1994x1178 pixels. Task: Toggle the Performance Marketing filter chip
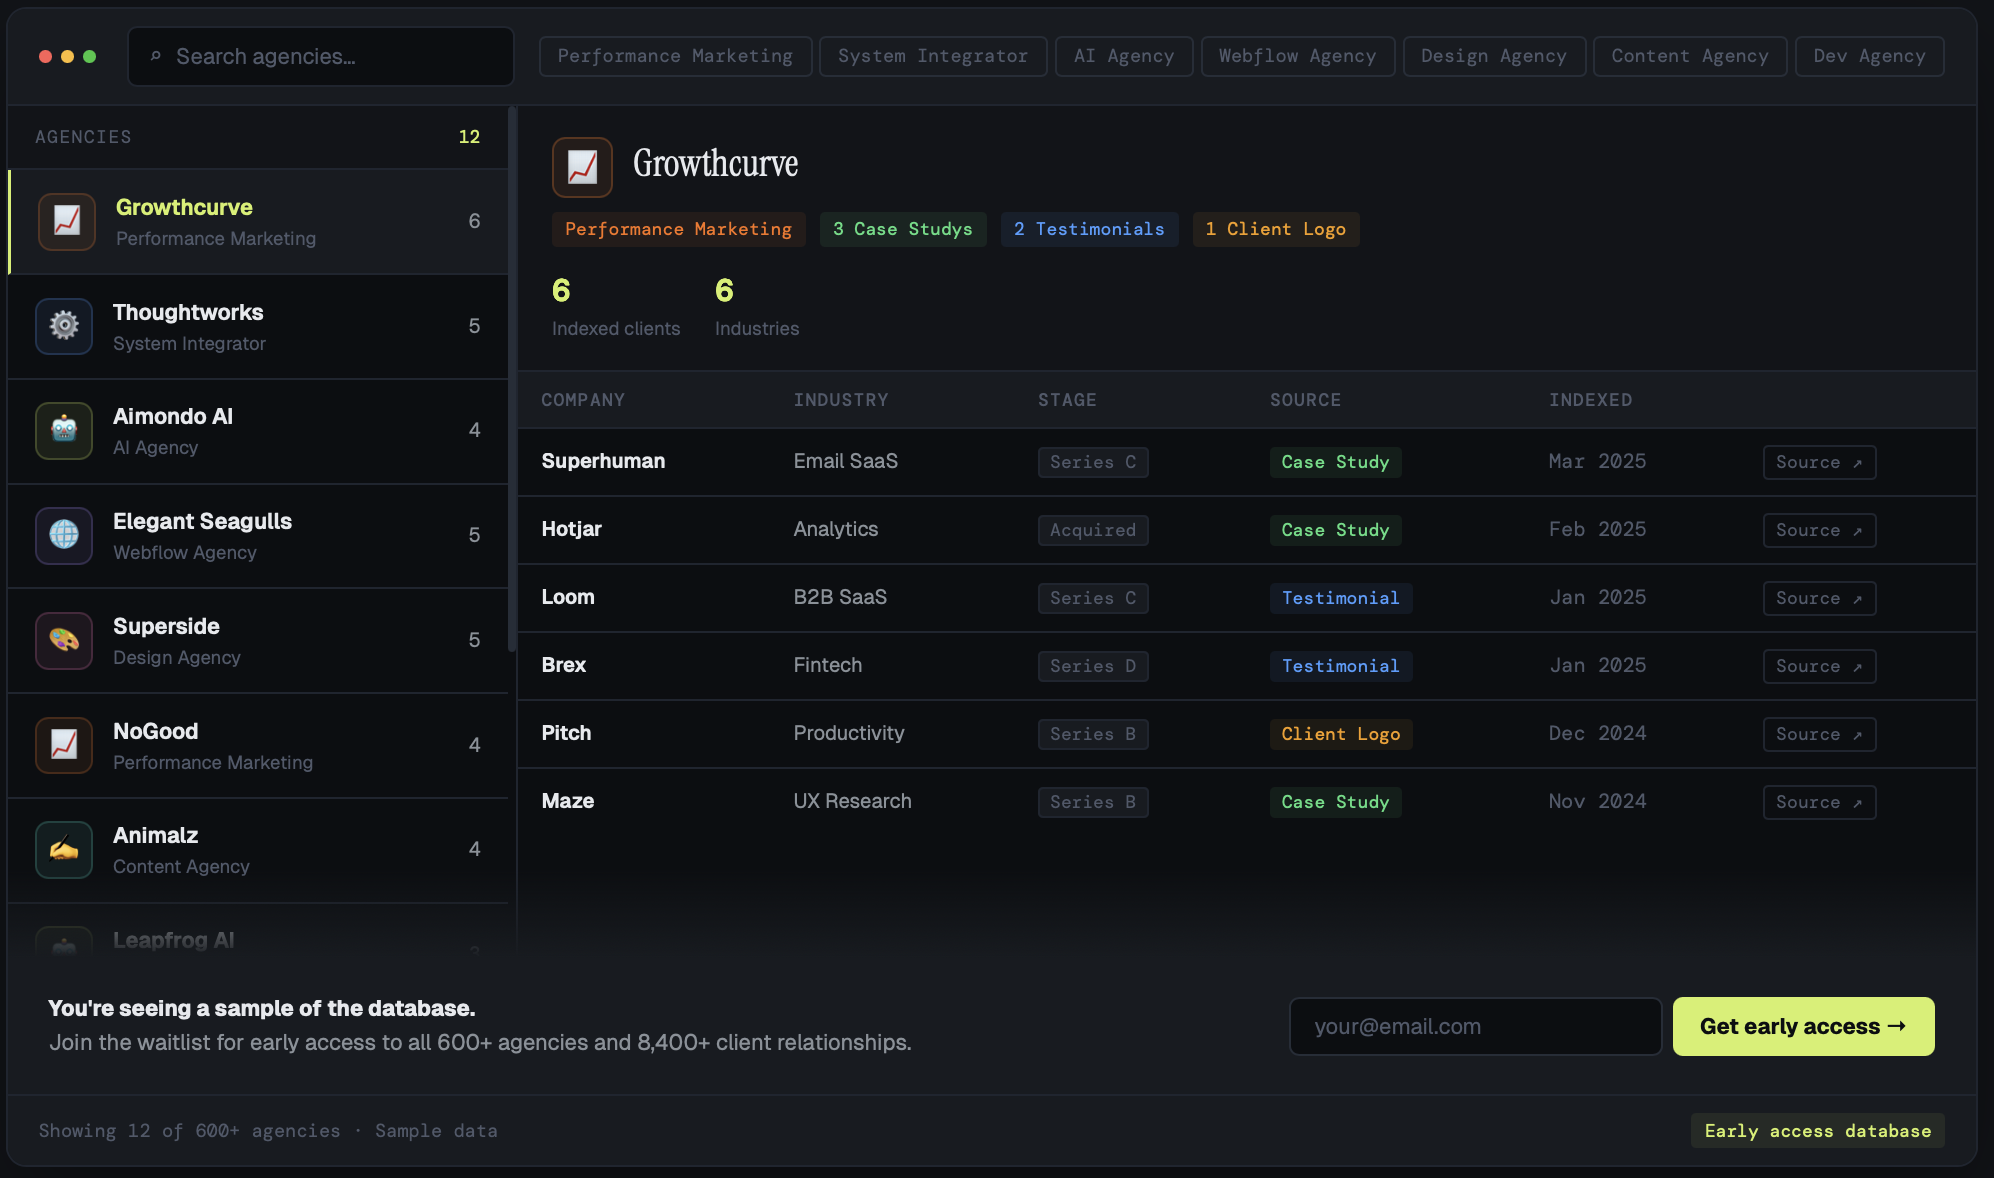[675, 56]
